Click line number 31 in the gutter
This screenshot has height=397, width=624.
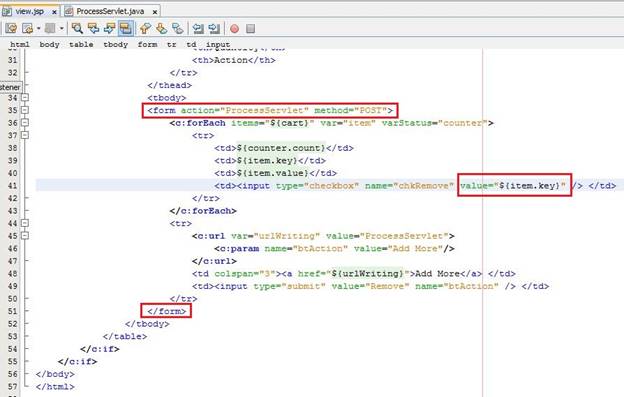[x=13, y=60]
